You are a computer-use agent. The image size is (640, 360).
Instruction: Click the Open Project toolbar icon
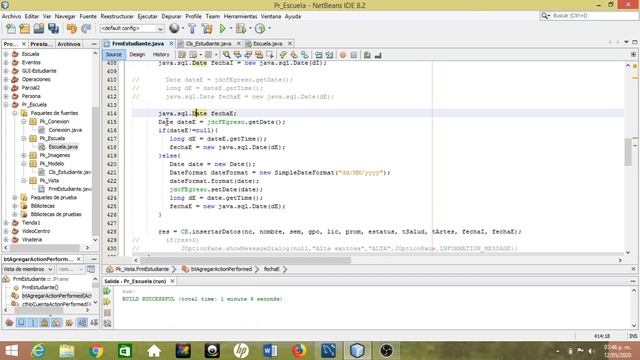click(39, 29)
